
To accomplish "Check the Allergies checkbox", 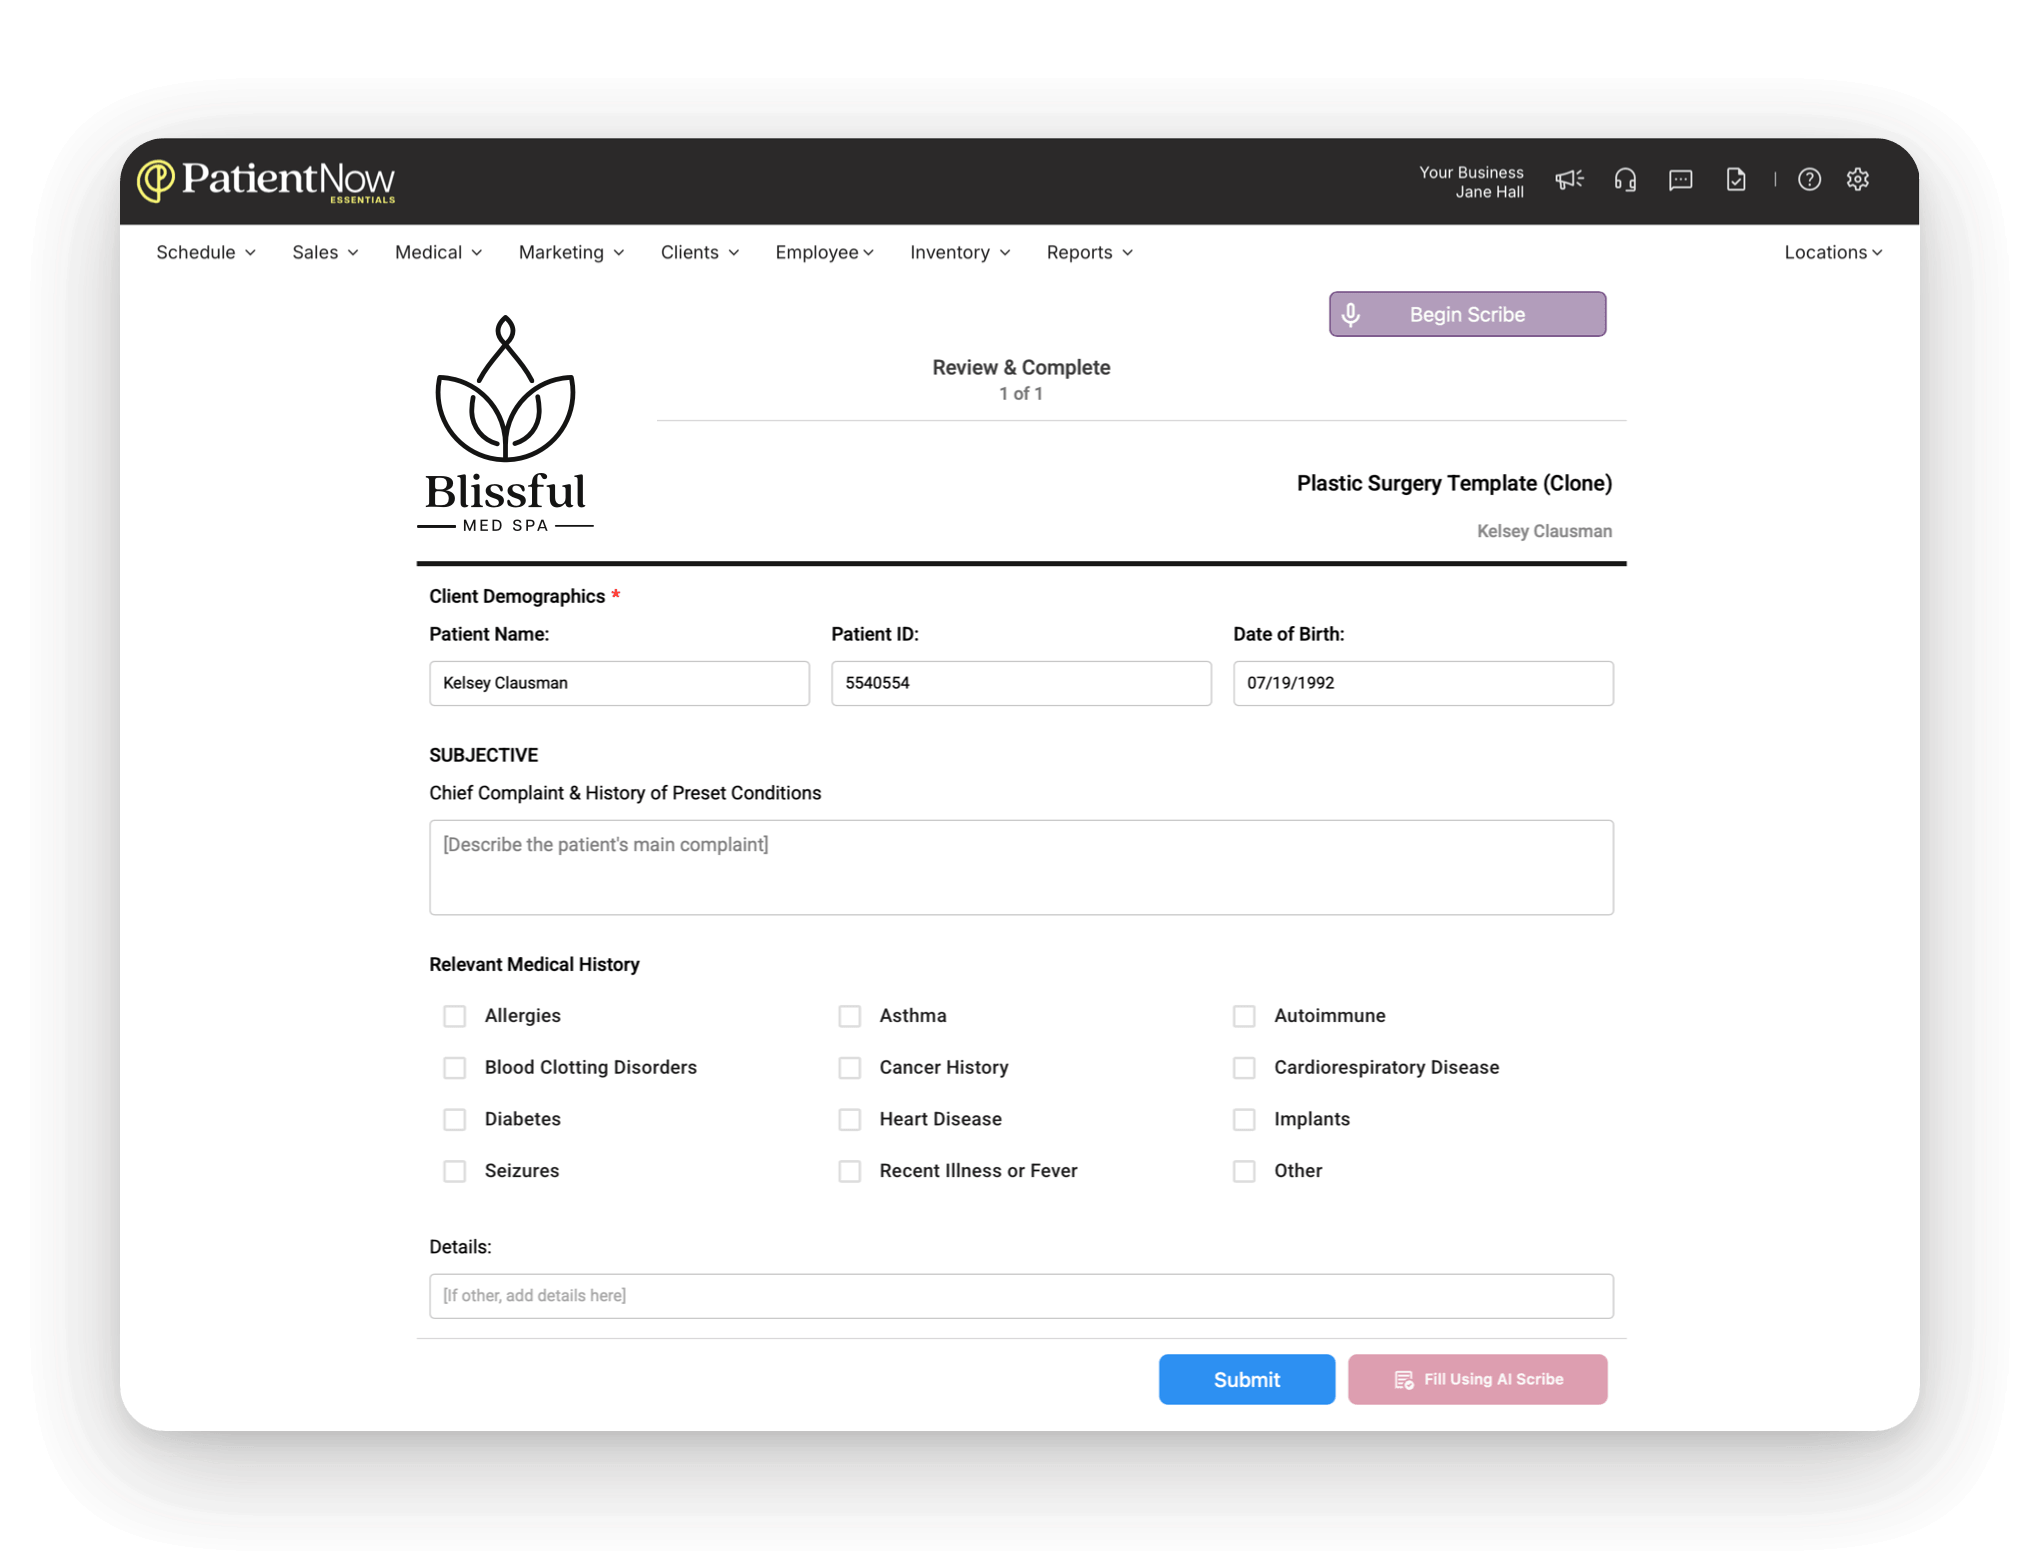I will [455, 1016].
